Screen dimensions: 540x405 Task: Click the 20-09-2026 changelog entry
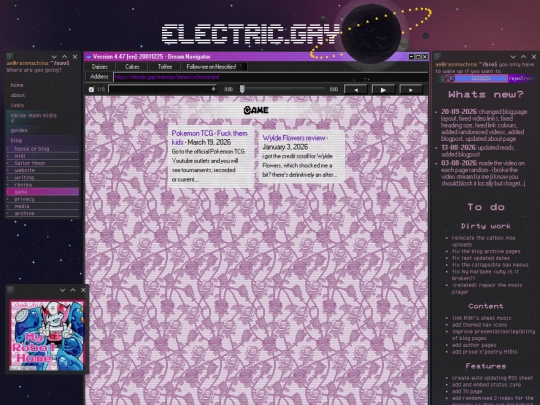[484, 125]
